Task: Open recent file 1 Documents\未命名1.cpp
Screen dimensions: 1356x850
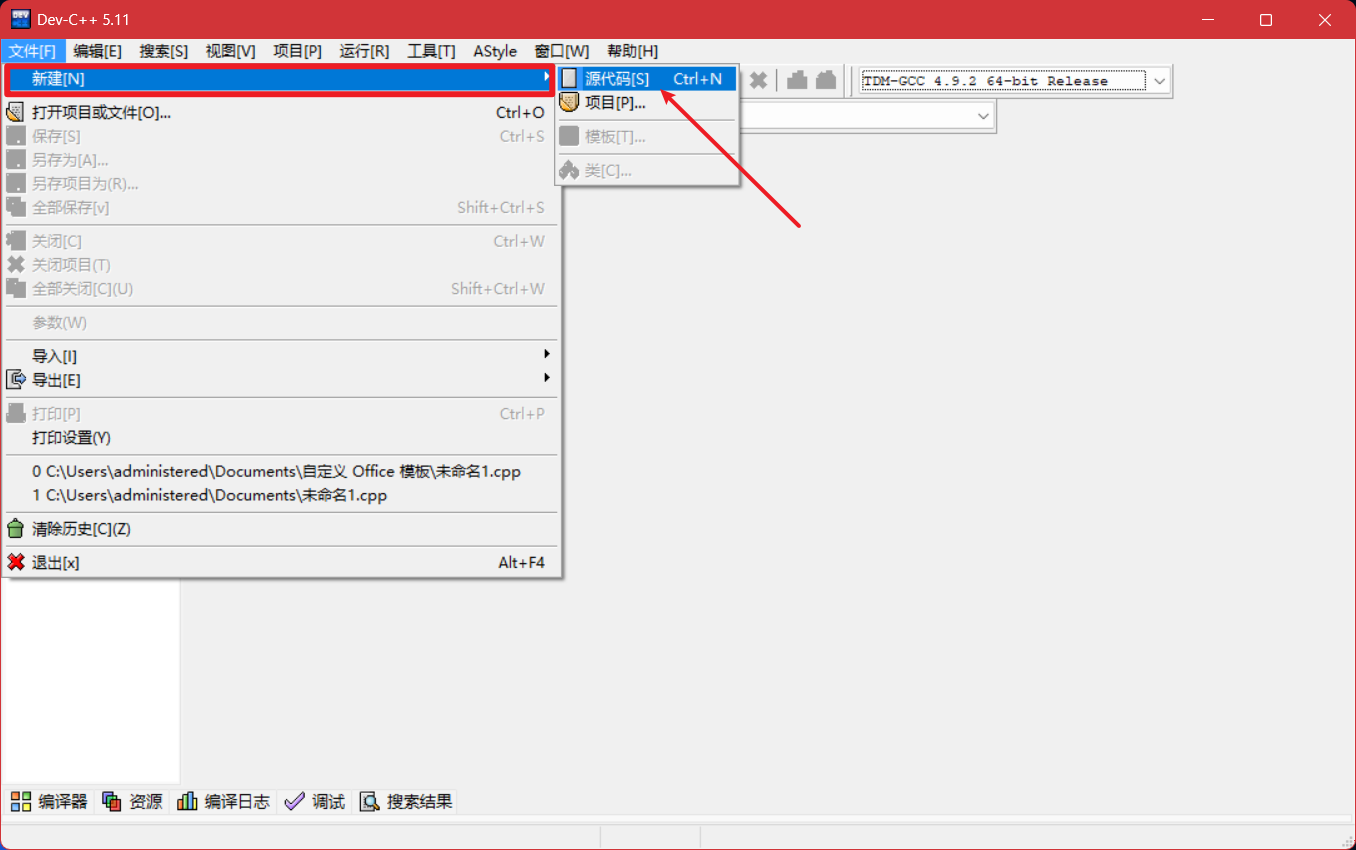Action: coord(280,495)
